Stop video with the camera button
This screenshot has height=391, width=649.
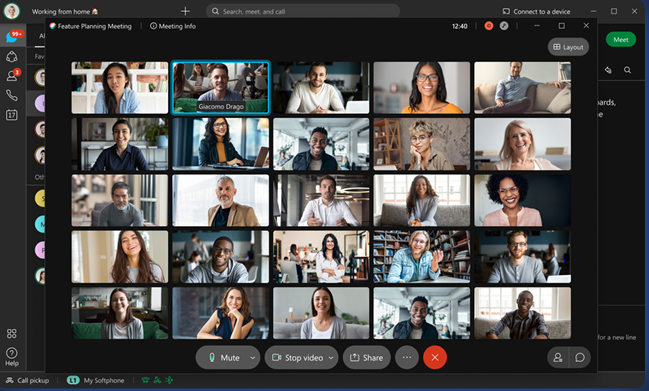(x=297, y=357)
